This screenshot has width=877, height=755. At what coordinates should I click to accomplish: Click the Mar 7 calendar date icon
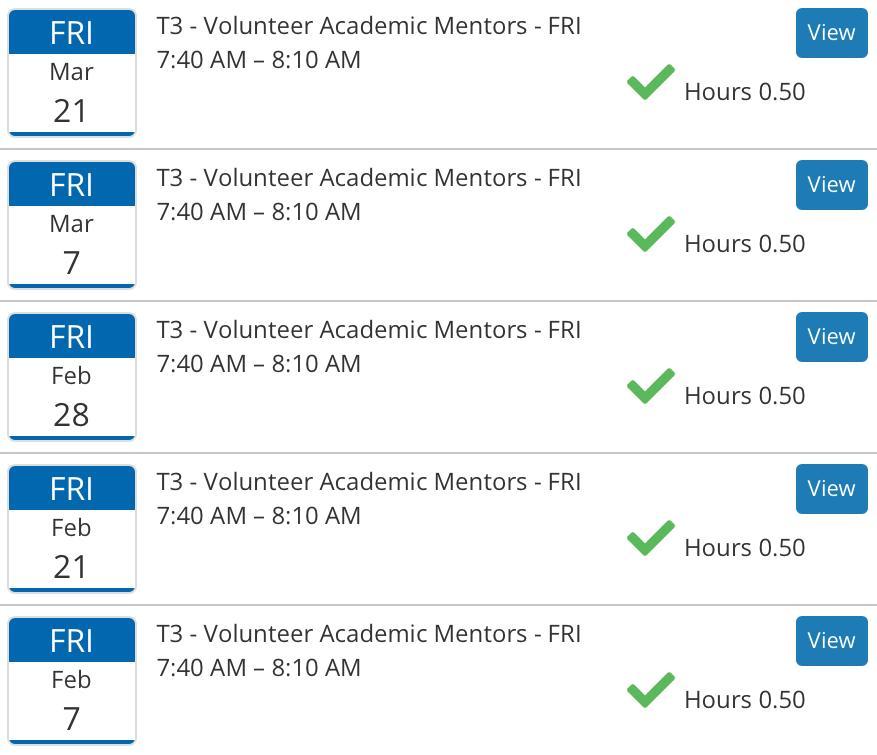tap(71, 225)
